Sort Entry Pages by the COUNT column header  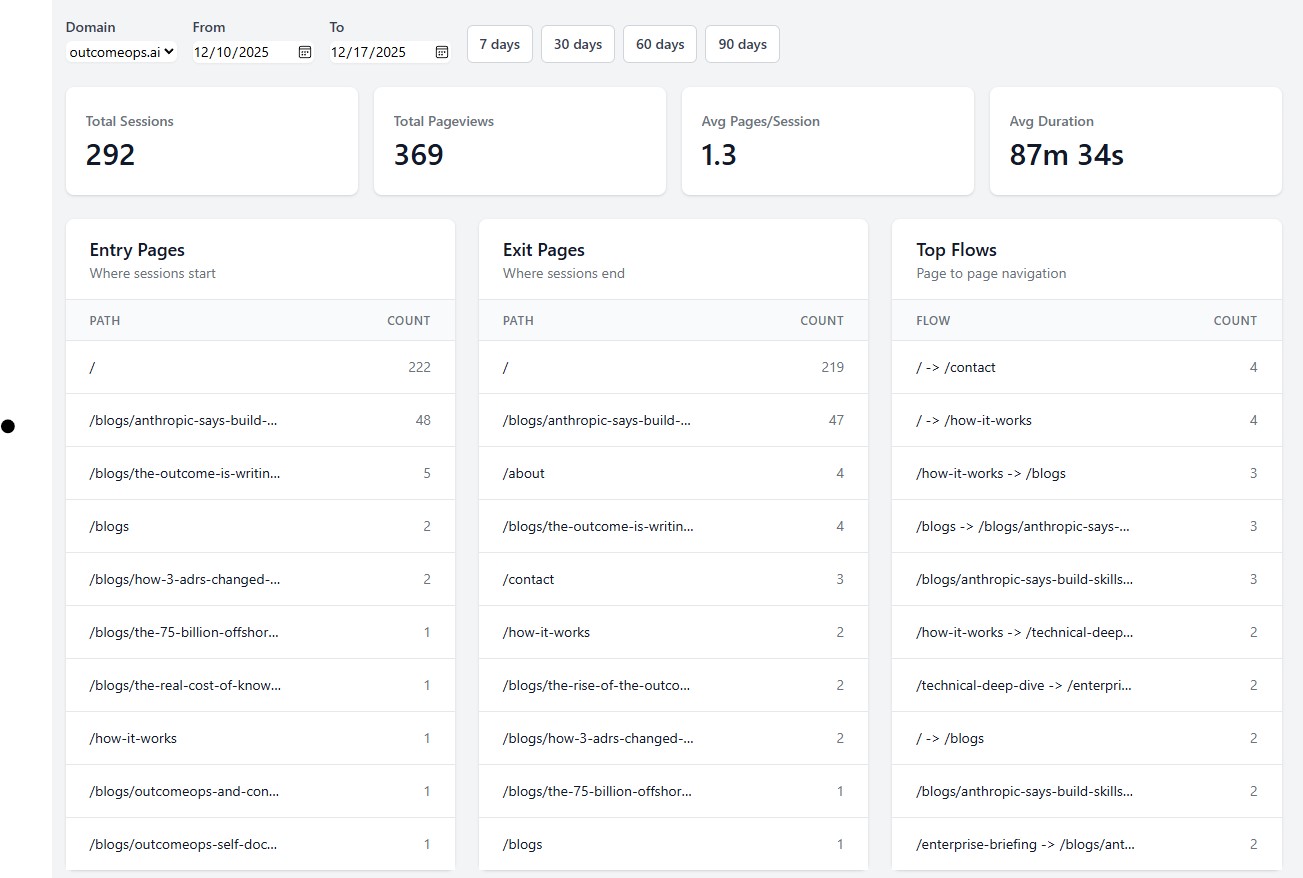(408, 320)
